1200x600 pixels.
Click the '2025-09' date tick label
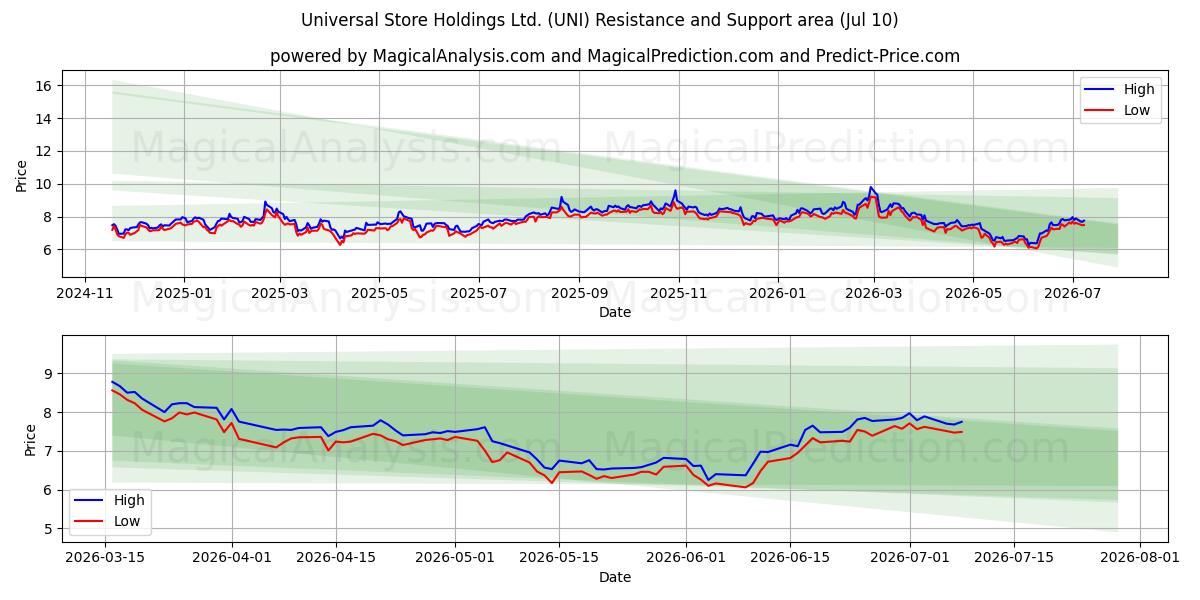point(579,293)
